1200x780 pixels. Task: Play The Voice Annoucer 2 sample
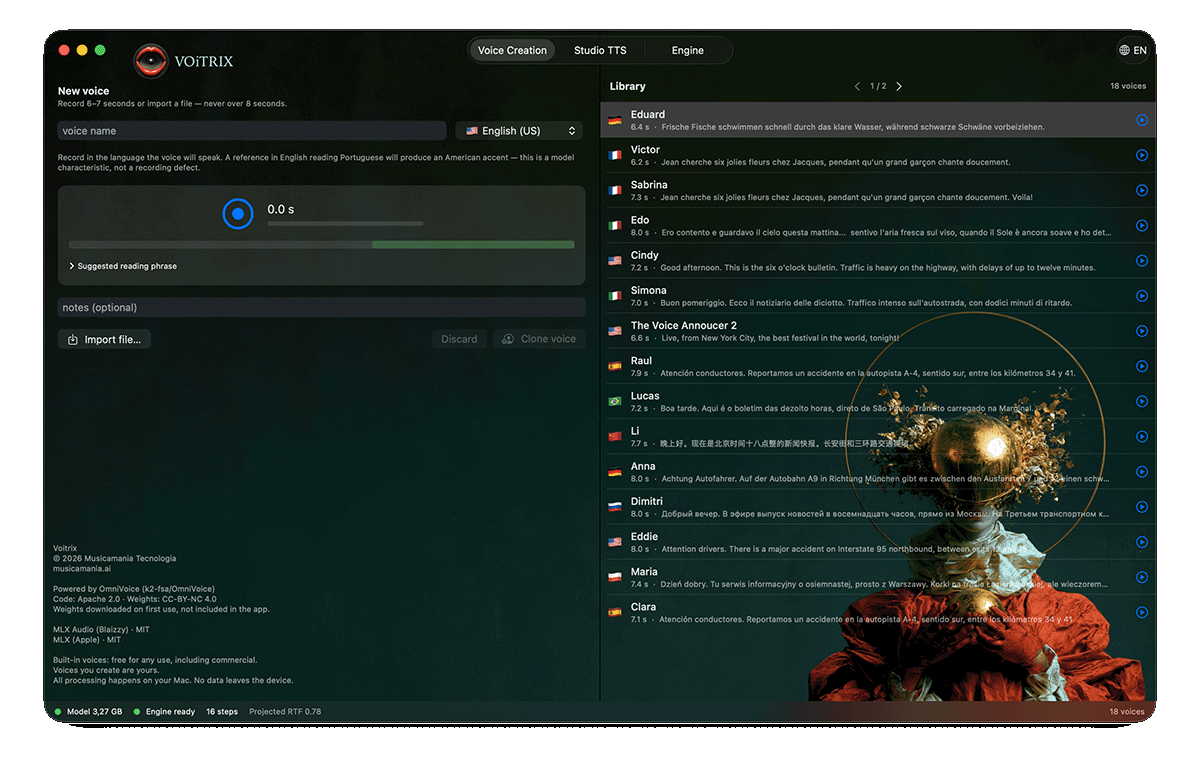tap(1141, 331)
